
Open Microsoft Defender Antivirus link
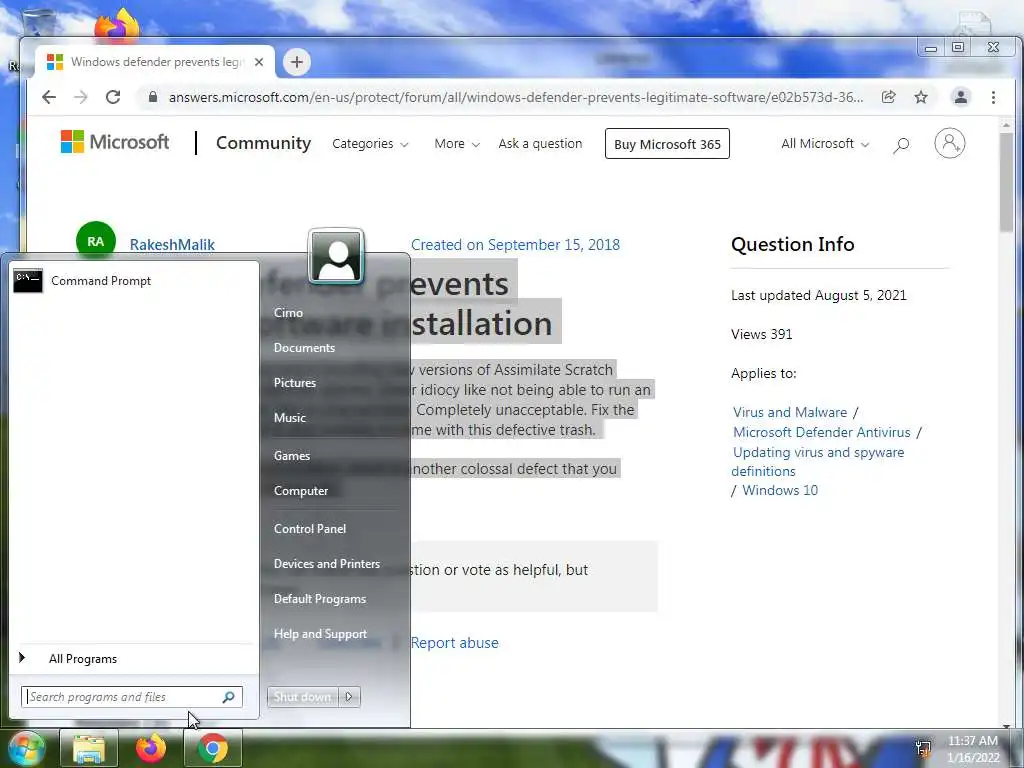tap(822, 432)
